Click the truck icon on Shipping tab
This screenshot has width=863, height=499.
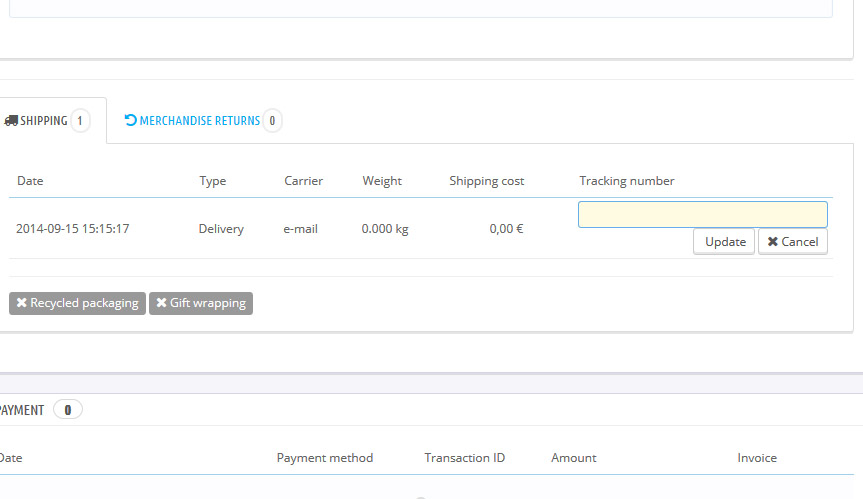coord(11,121)
